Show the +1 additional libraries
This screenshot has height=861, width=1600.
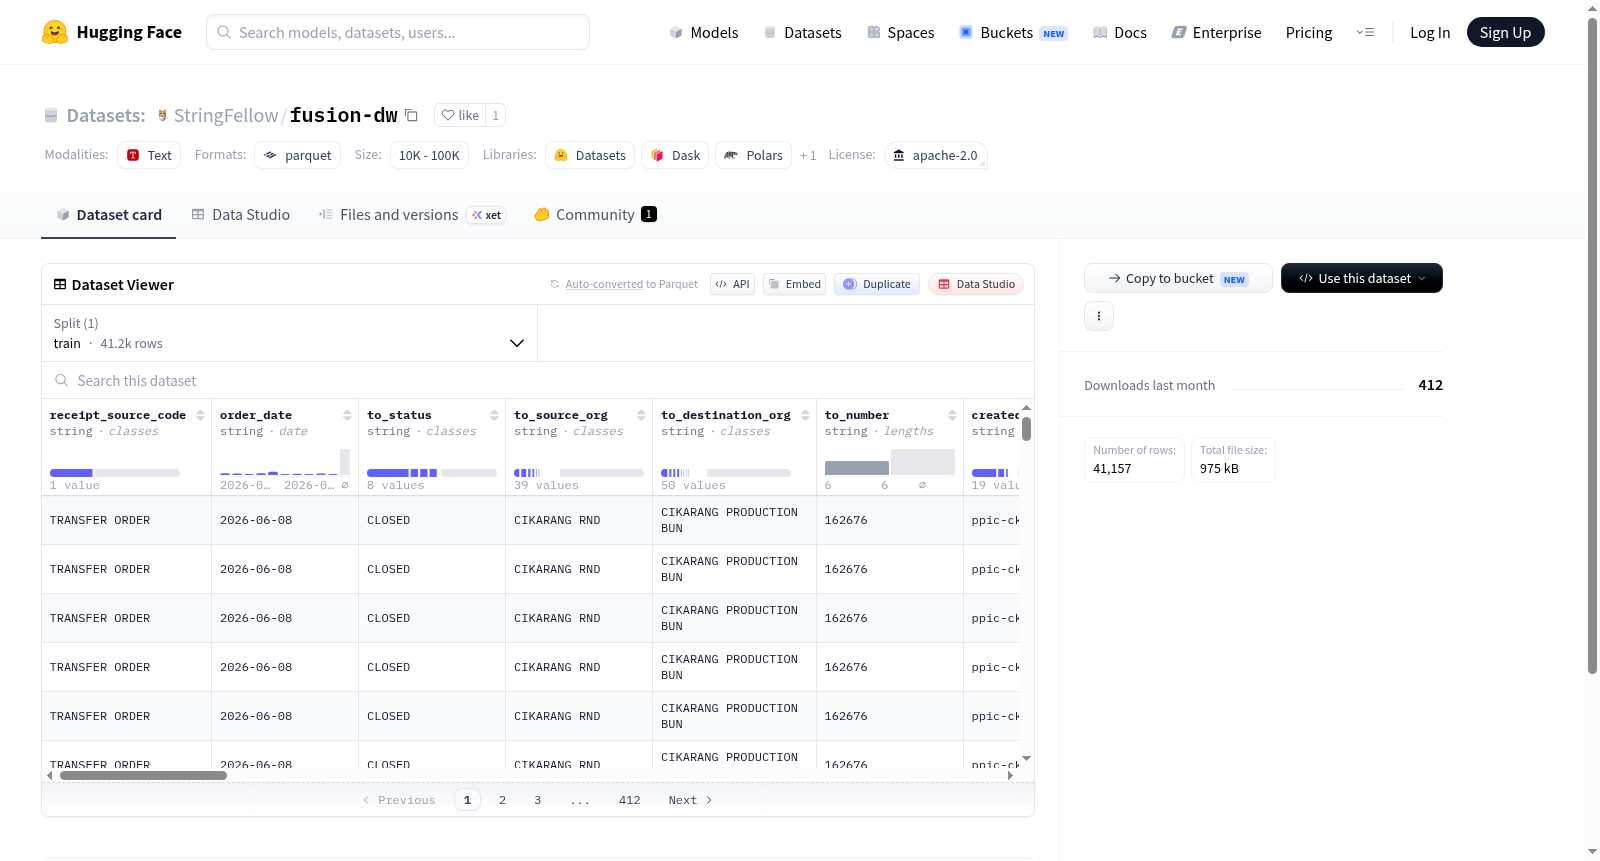coord(808,155)
